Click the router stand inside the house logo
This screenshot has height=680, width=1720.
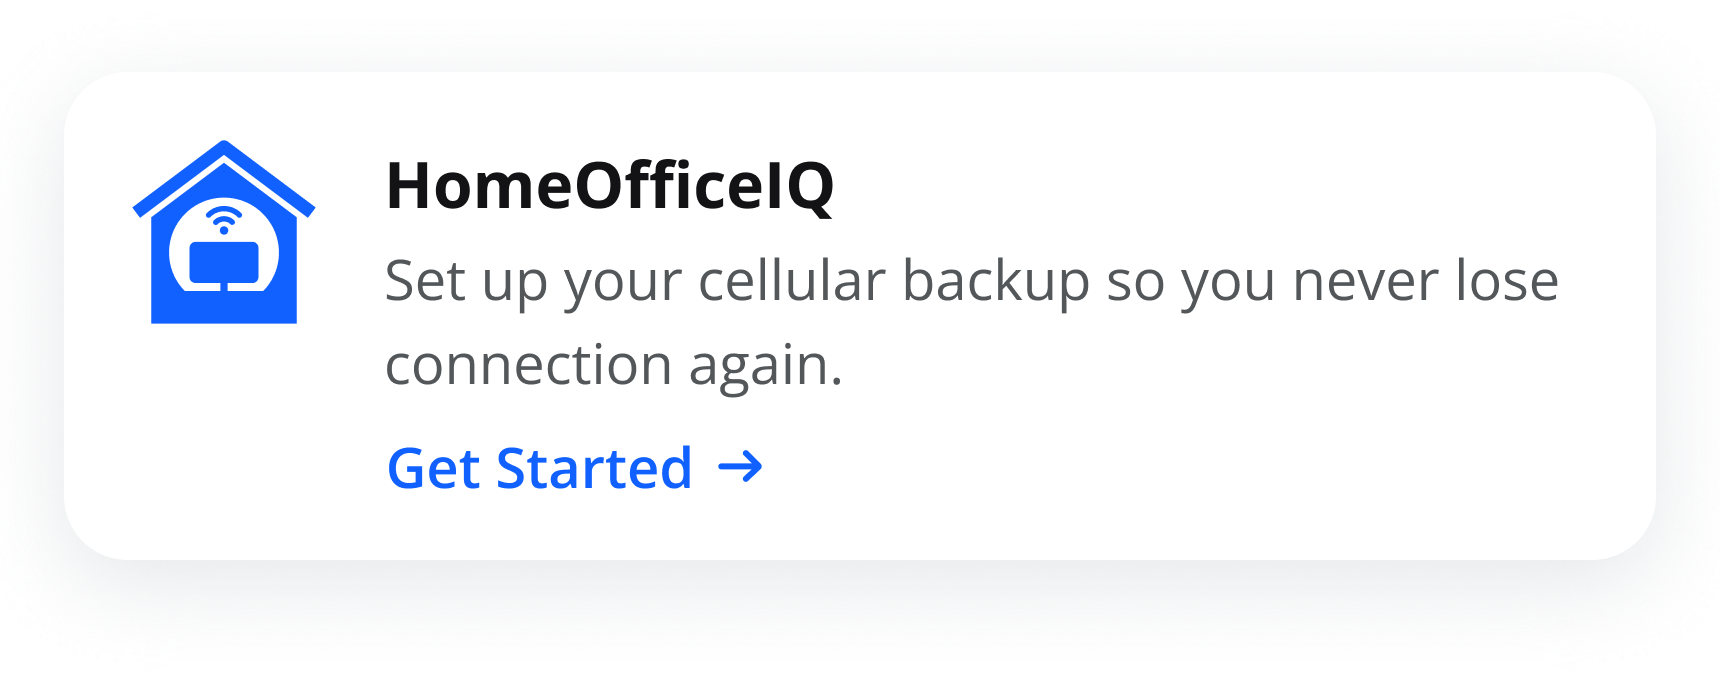pyautogui.click(x=224, y=287)
